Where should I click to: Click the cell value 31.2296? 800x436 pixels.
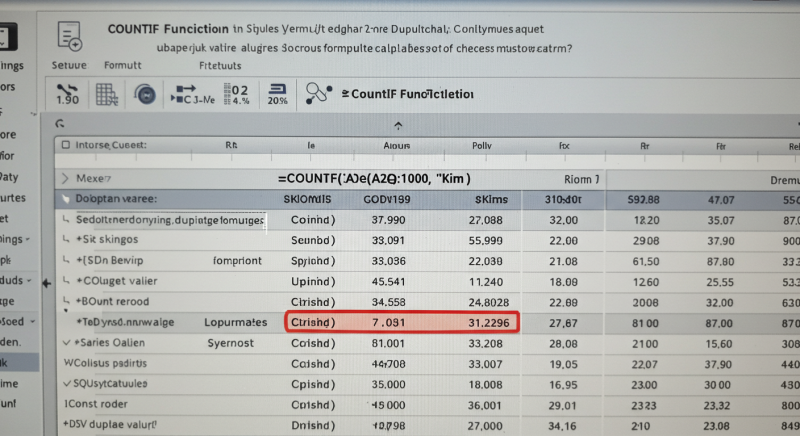click(x=488, y=323)
